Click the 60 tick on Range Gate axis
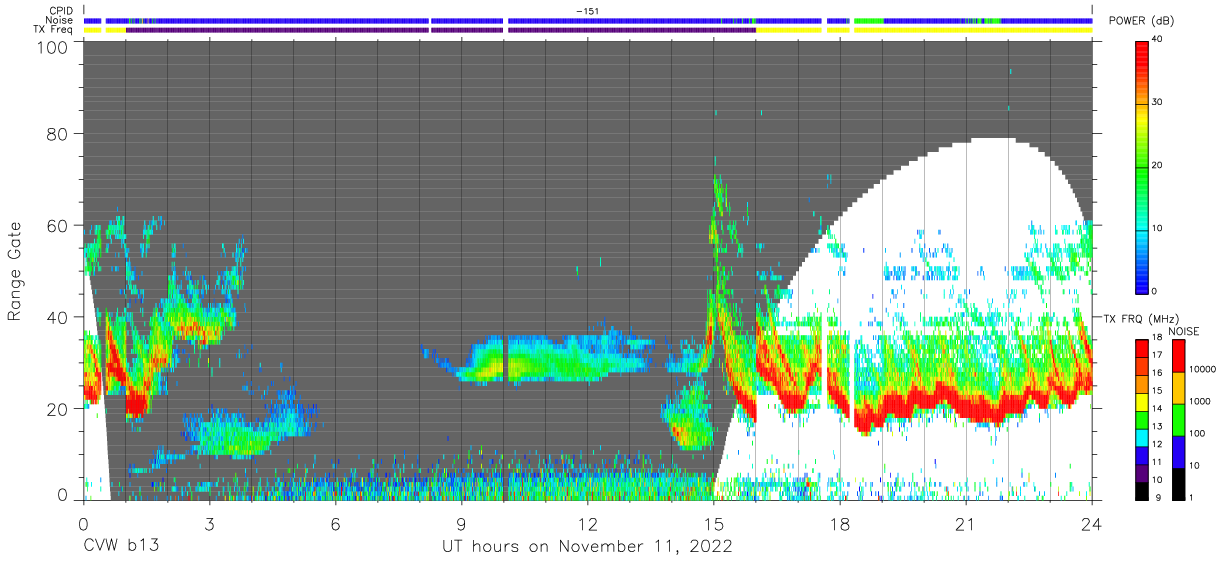Screen dimensions: 1228x567 [x=58, y=227]
